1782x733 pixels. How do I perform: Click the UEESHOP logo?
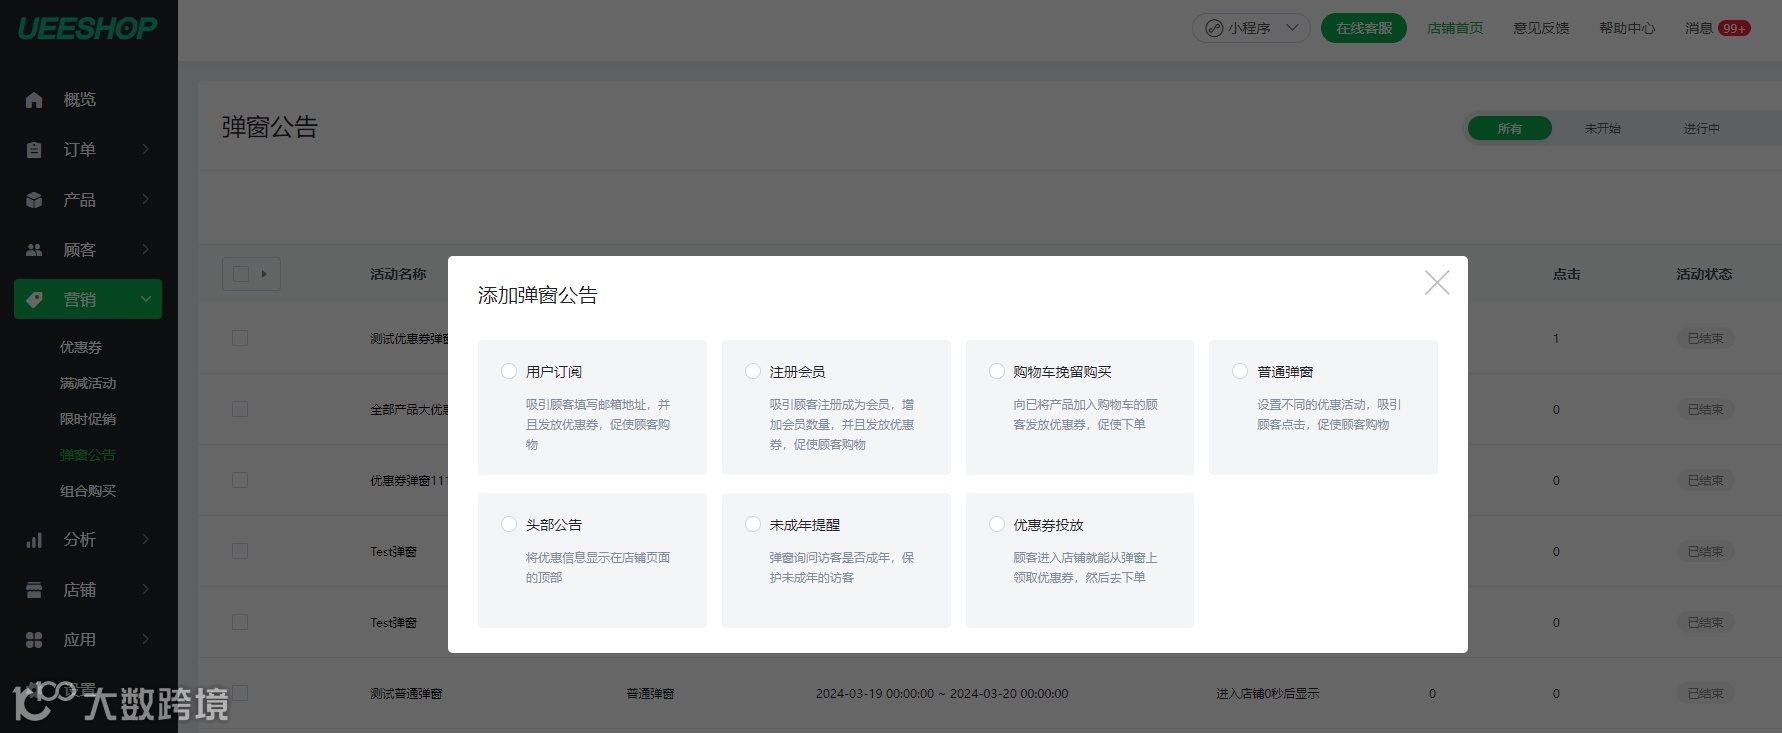[87, 28]
